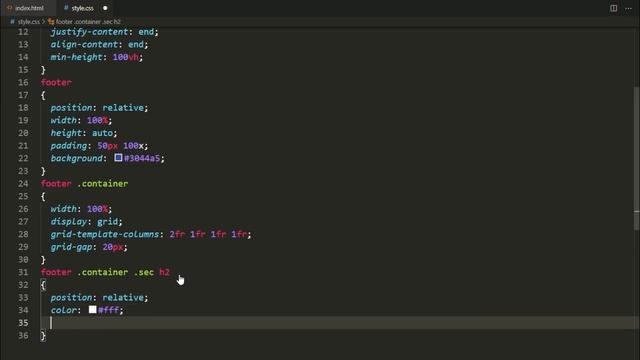Click the '#fff' hex value text
The width and height of the screenshot is (640, 360).
pyautogui.click(x=108, y=310)
